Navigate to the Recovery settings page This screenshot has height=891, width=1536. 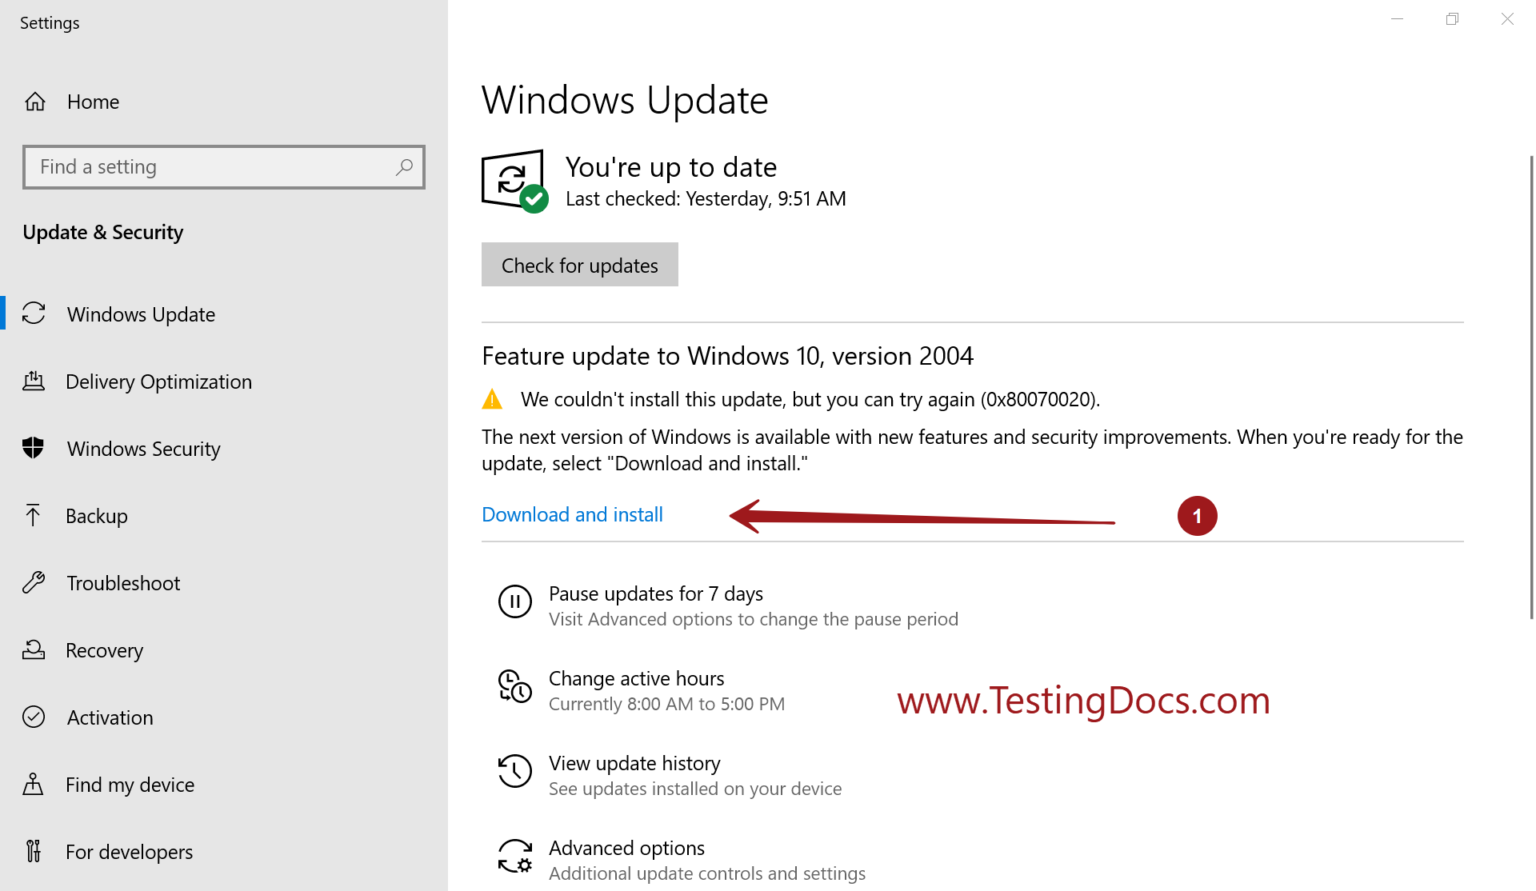tap(105, 650)
